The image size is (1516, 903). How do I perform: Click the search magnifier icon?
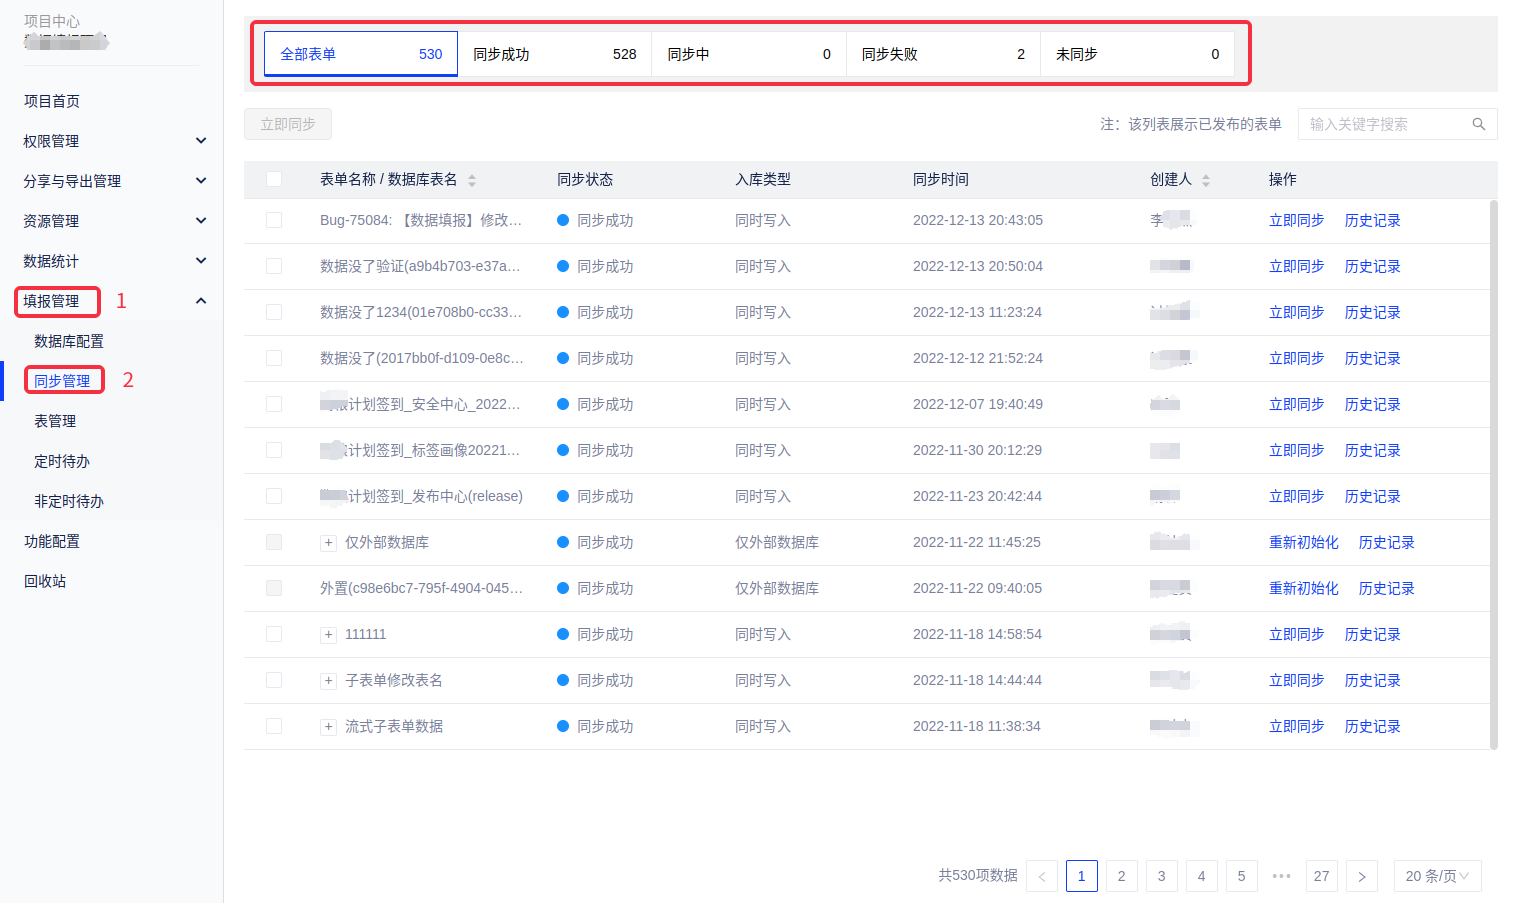(1478, 124)
